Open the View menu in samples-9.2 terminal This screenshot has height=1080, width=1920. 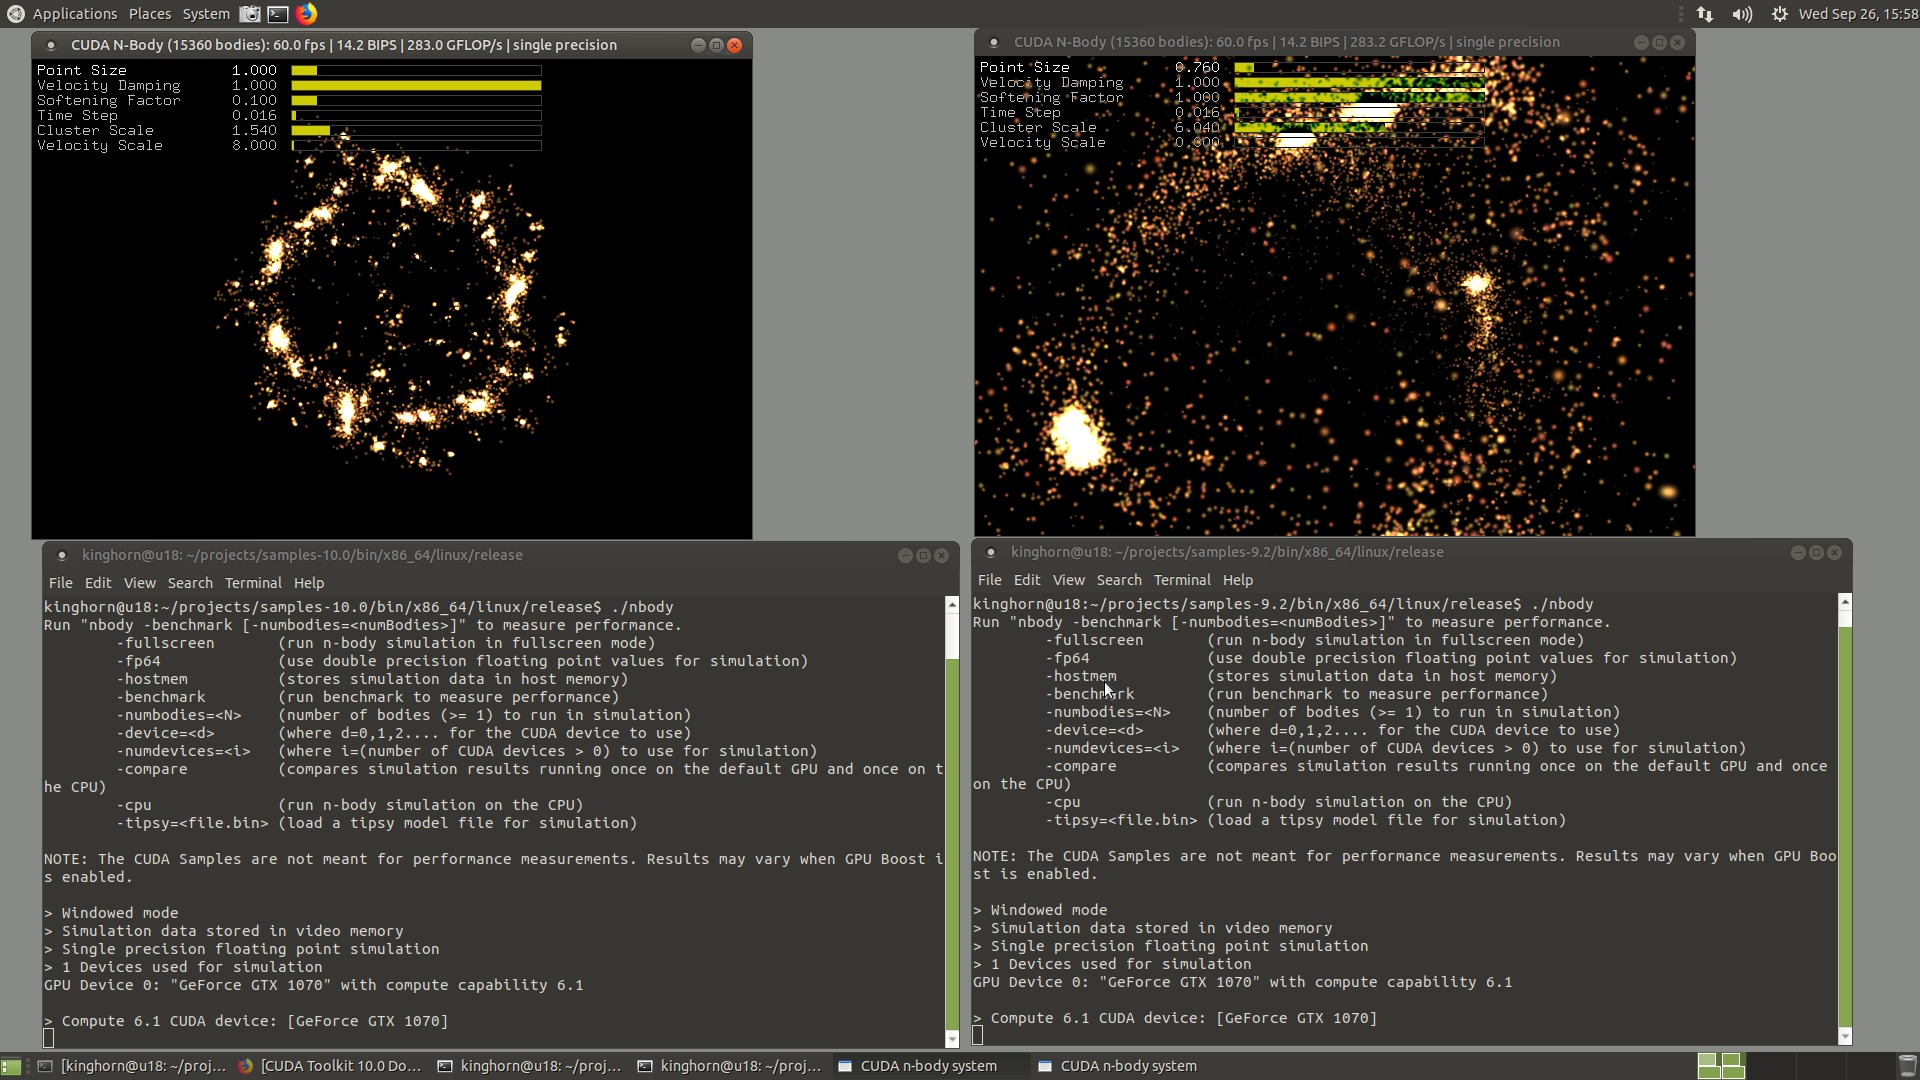point(1068,580)
